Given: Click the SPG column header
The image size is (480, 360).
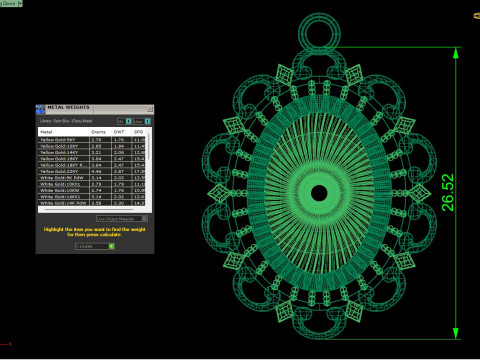Looking at the screenshot, I should (139, 132).
